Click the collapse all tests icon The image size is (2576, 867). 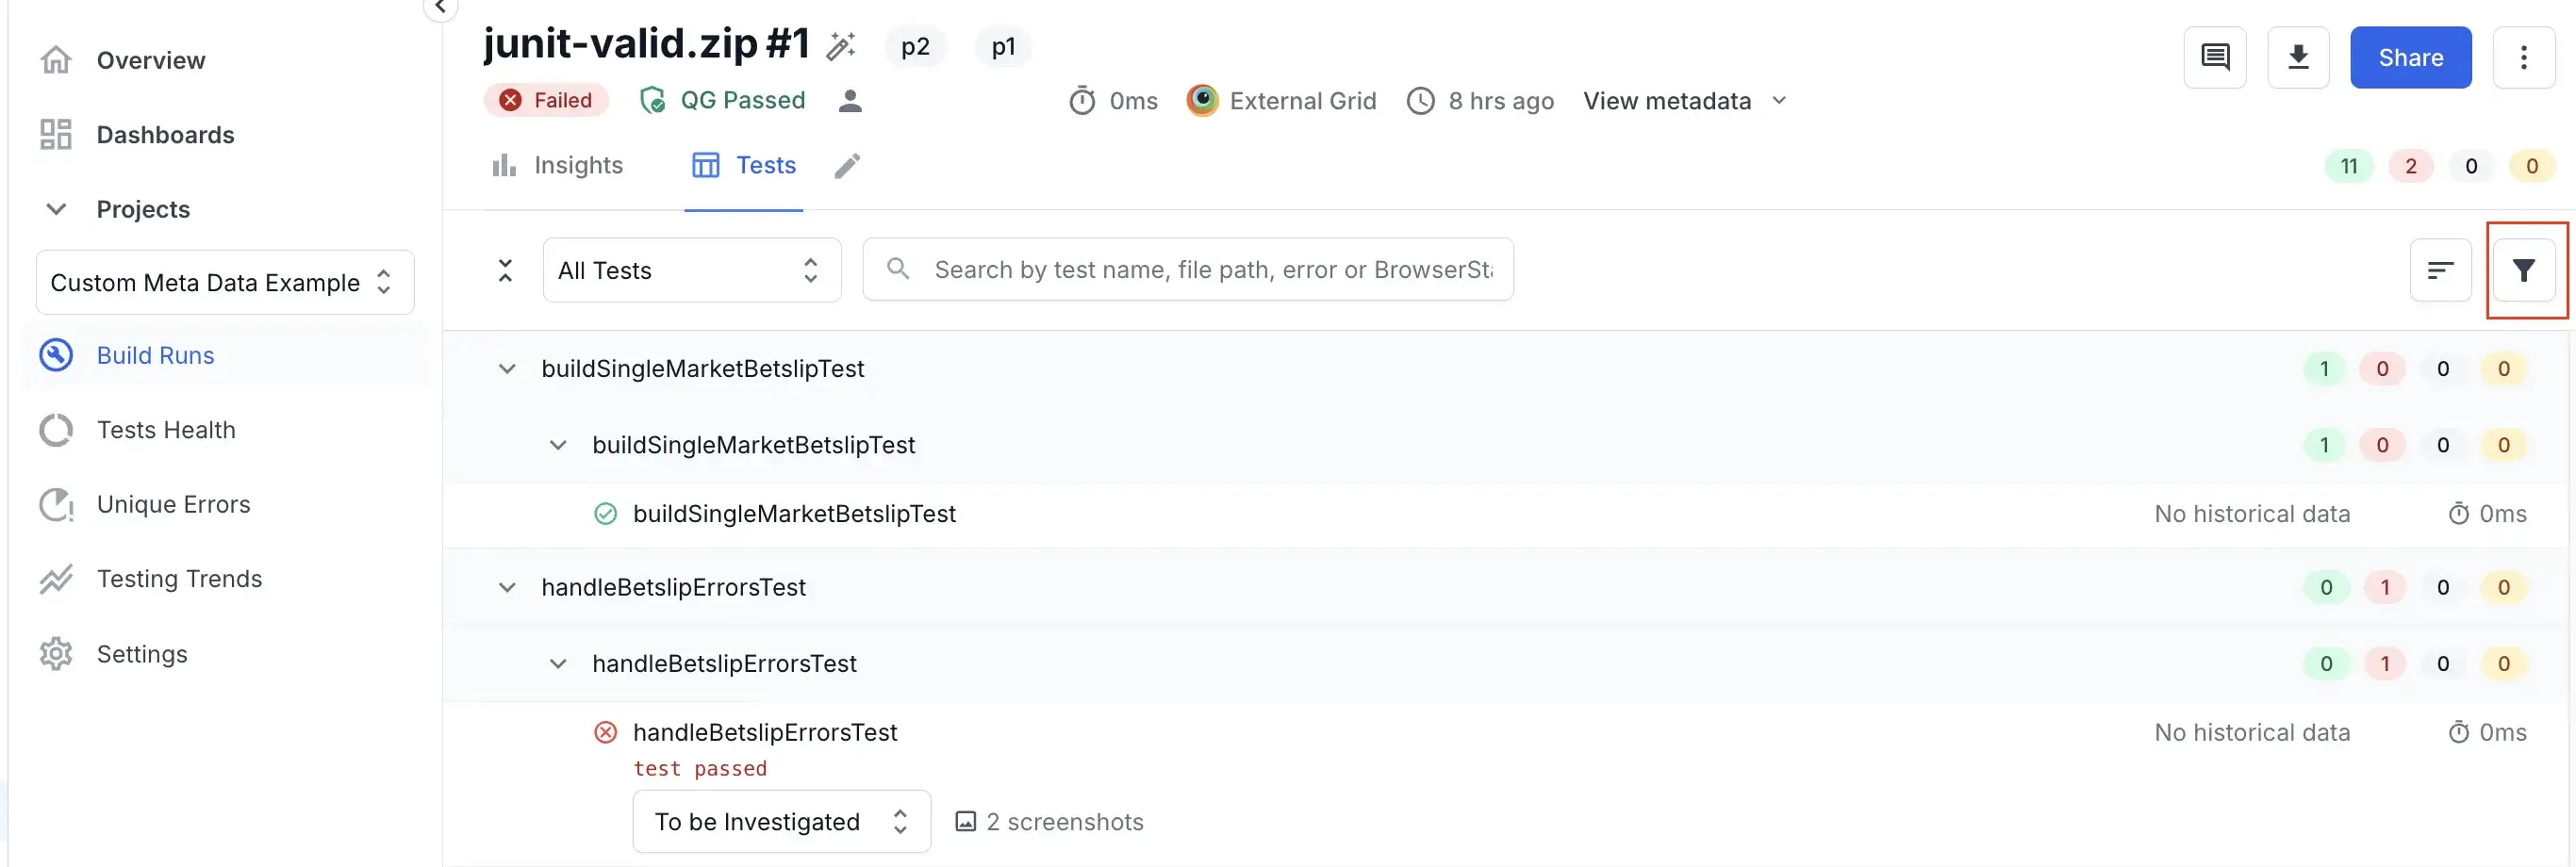click(x=506, y=270)
